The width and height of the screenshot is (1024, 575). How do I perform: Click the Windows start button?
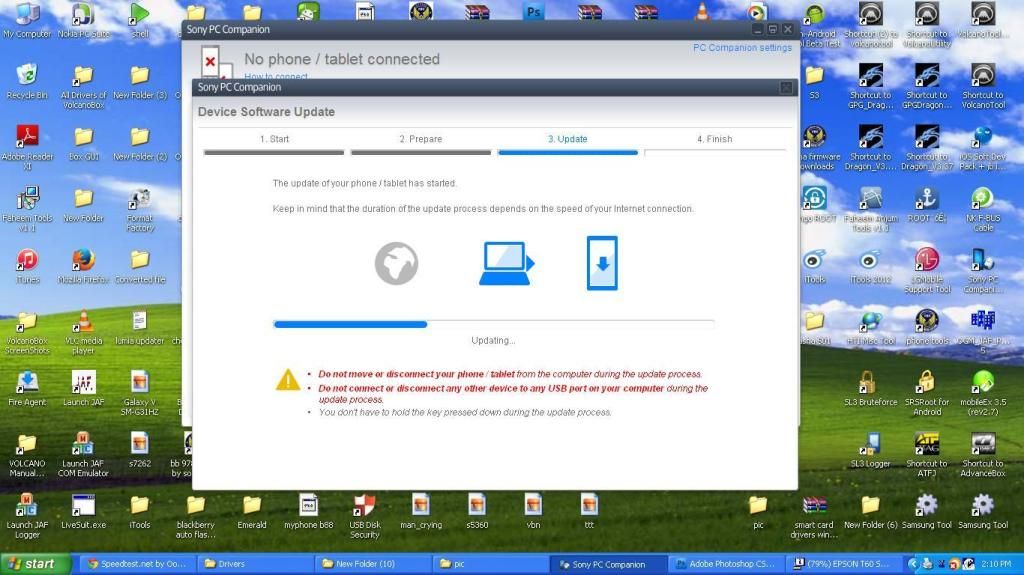[x=35, y=564]
